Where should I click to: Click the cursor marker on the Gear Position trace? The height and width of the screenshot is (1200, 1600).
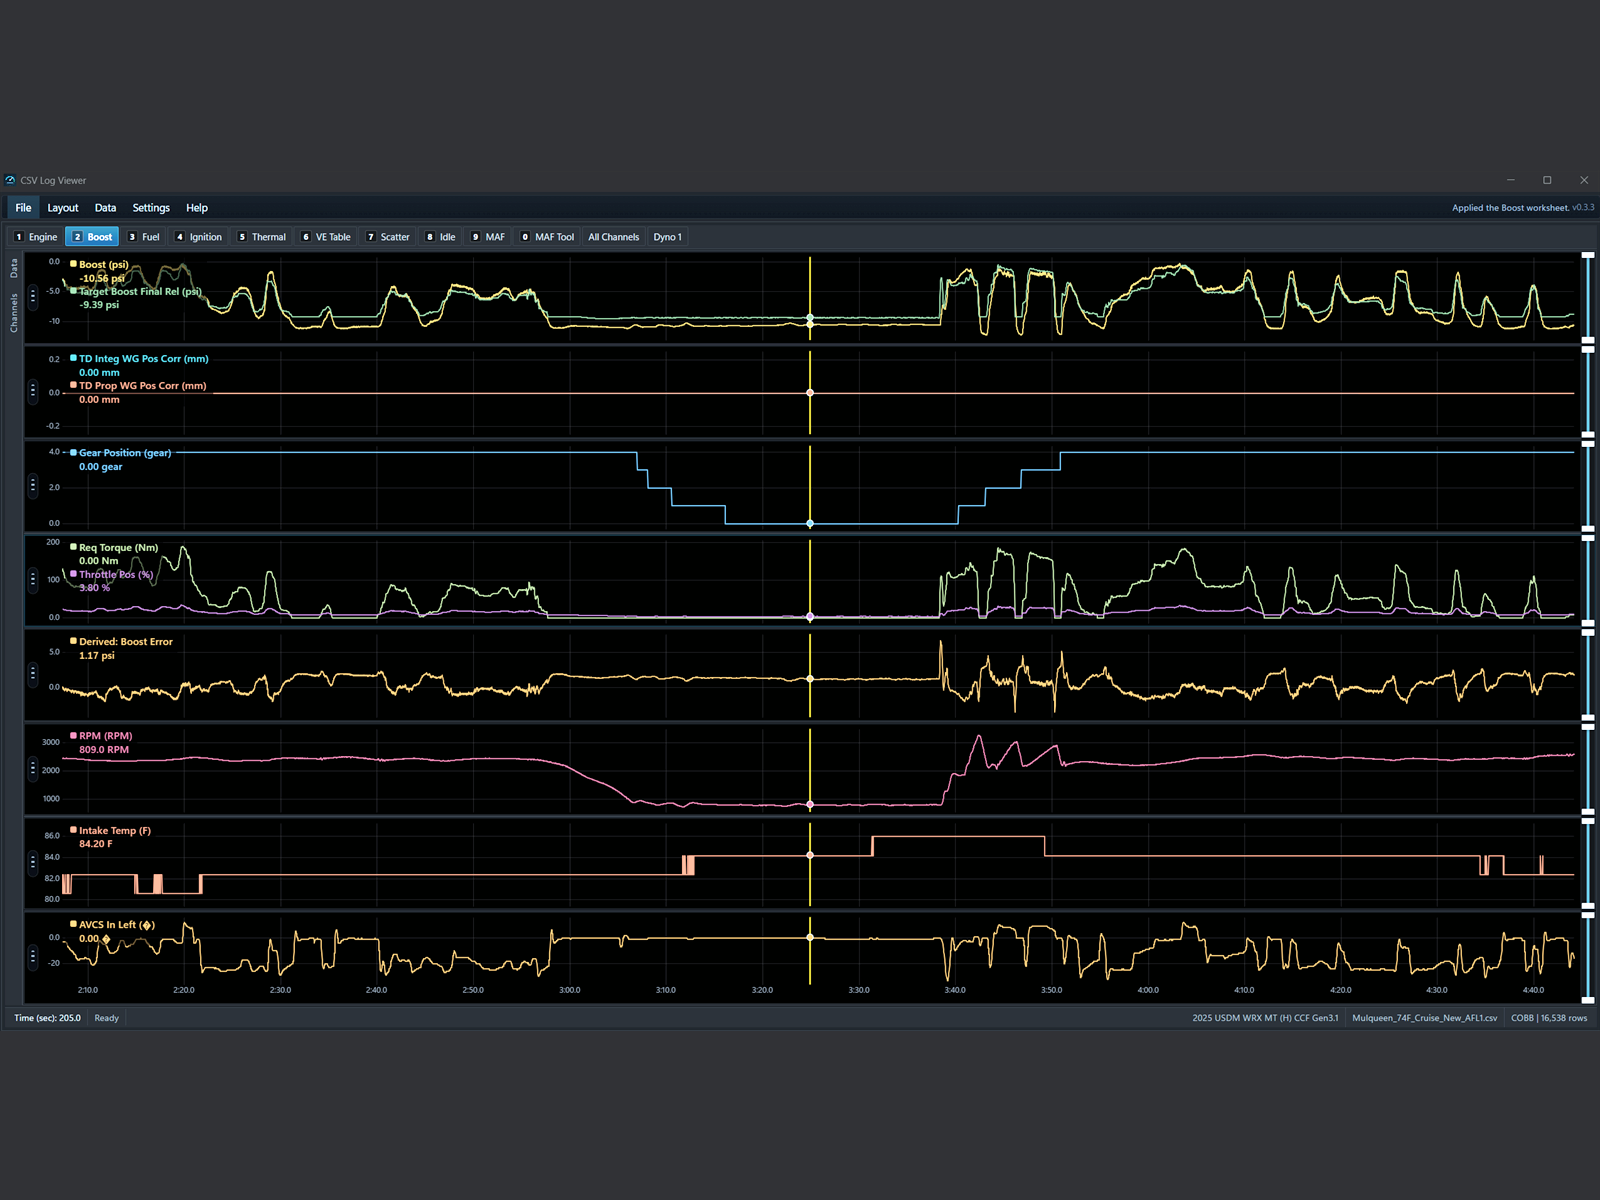coord(810,523)
